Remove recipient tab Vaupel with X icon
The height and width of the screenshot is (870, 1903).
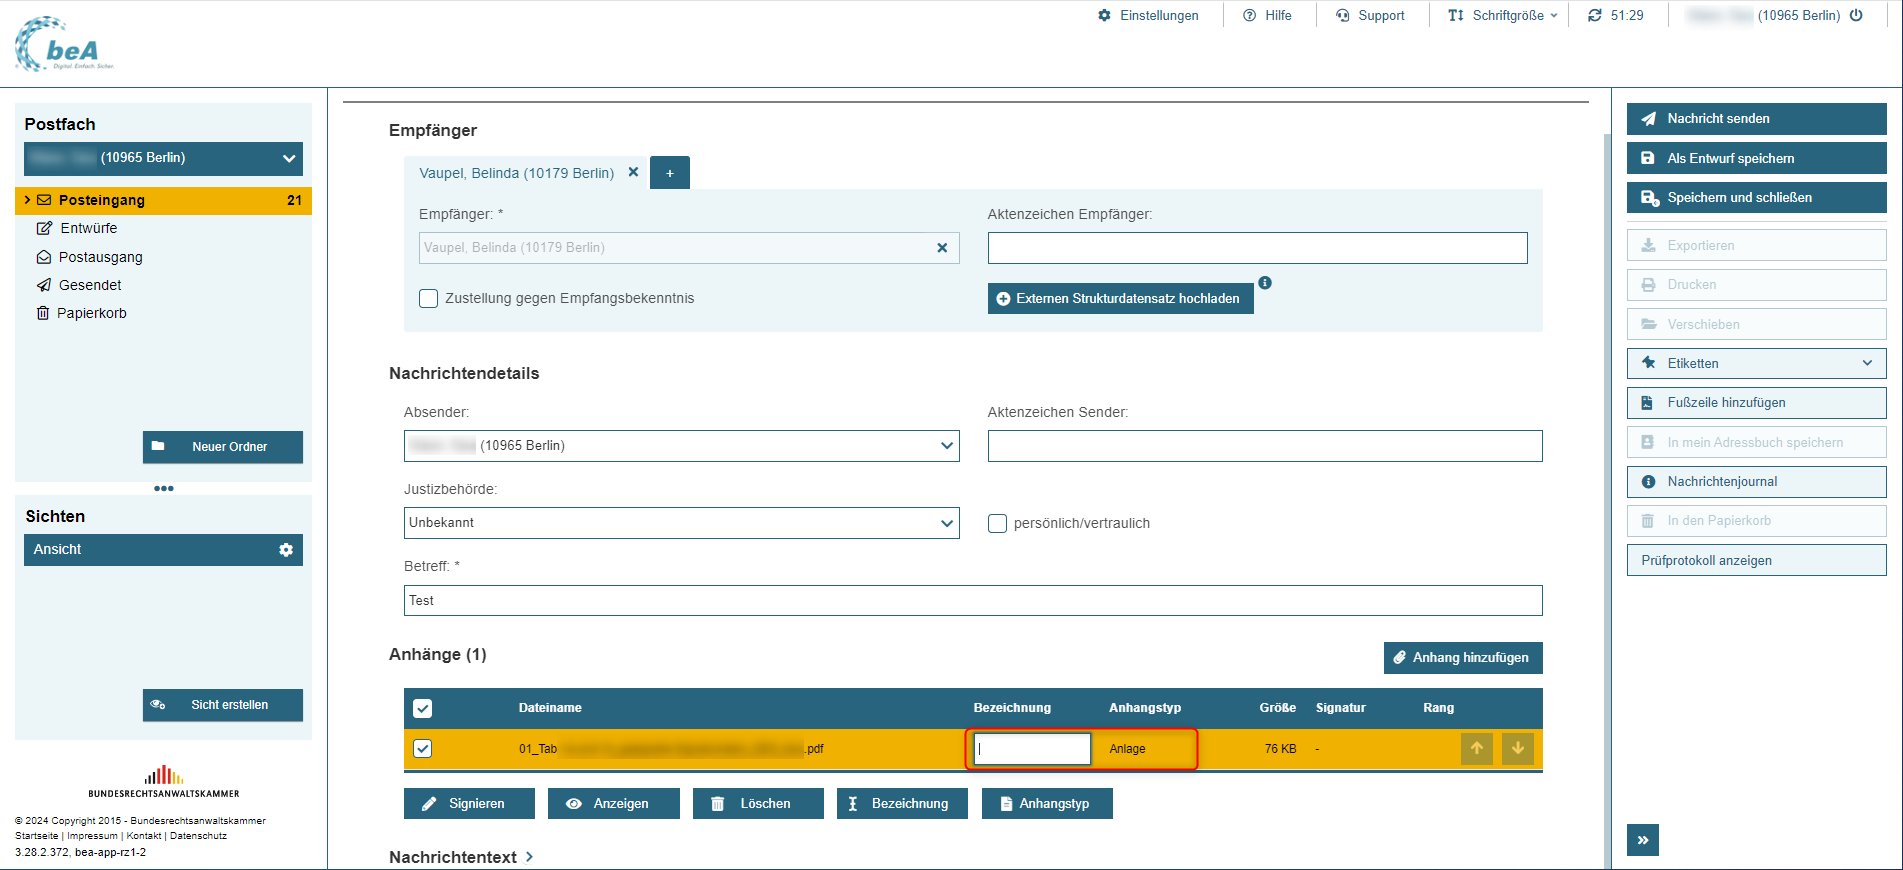633,172
